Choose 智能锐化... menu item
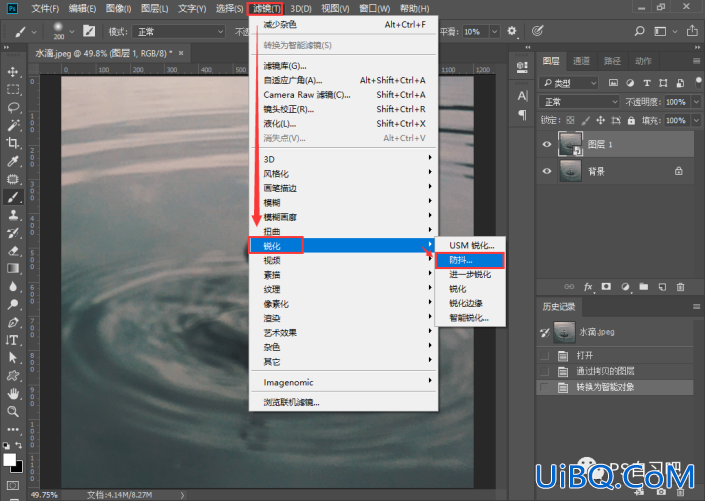This screenshot has height=501, width=705. point(470,318)
